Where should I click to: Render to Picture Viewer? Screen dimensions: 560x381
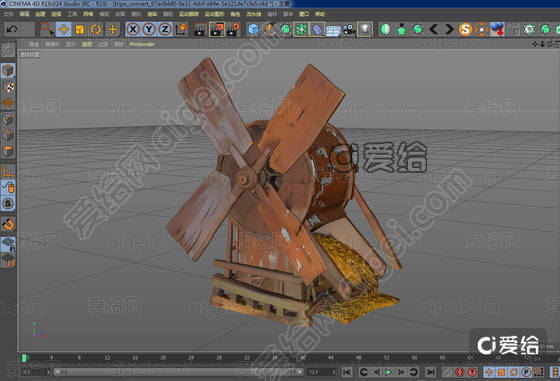[x=217, y=29]
